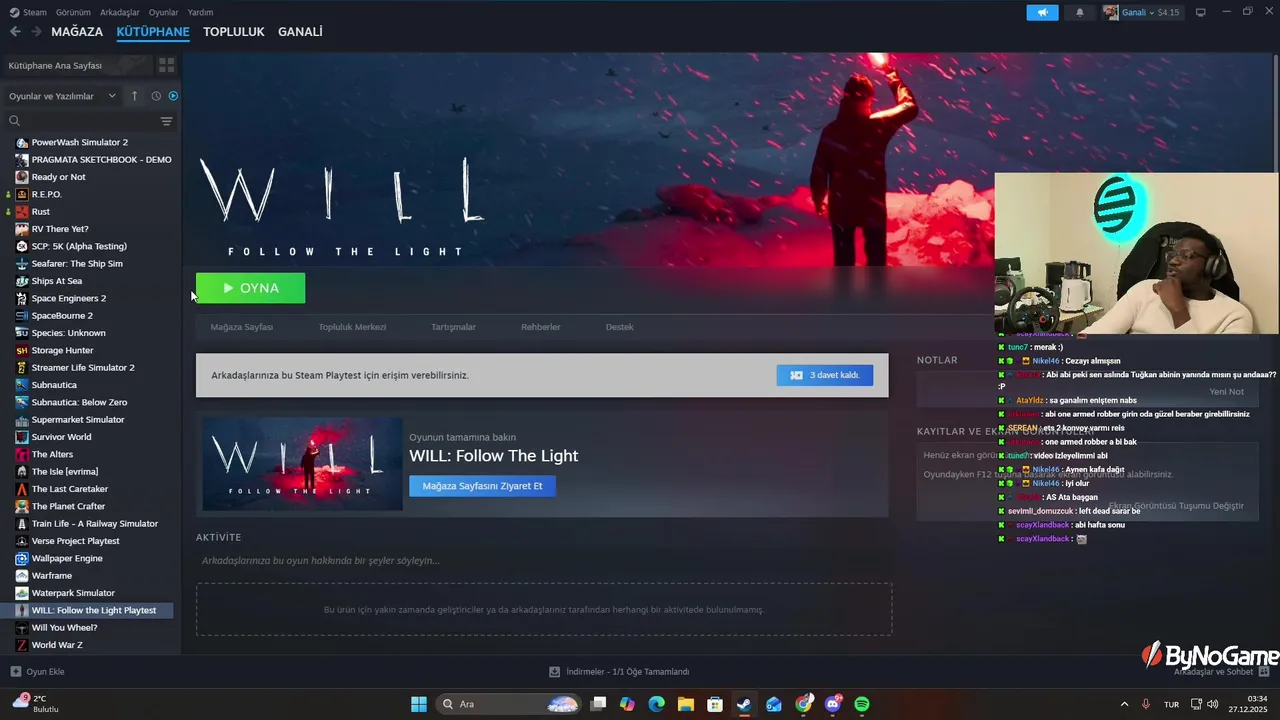Open the Tartışmalar link
This screenshot has height=720, width=1280.
click(x=453, y=327)
